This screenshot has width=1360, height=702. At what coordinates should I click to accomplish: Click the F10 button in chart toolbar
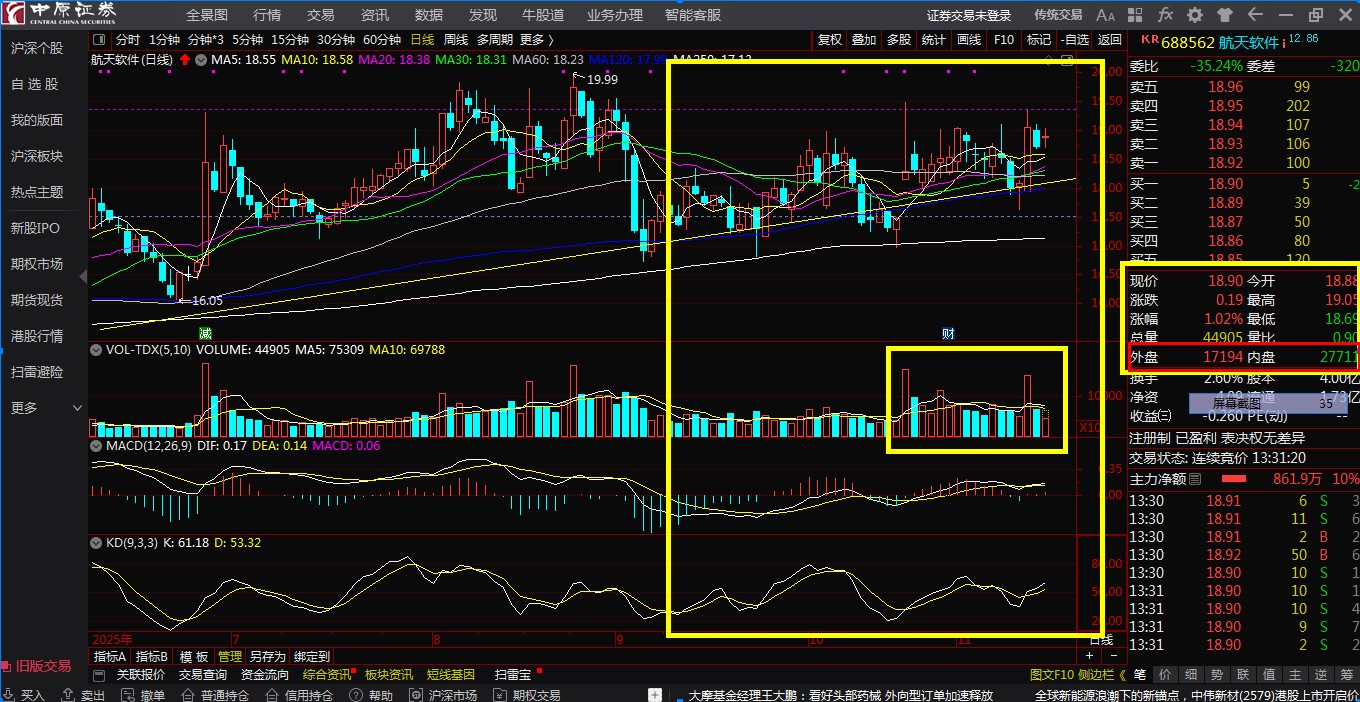1004,40
